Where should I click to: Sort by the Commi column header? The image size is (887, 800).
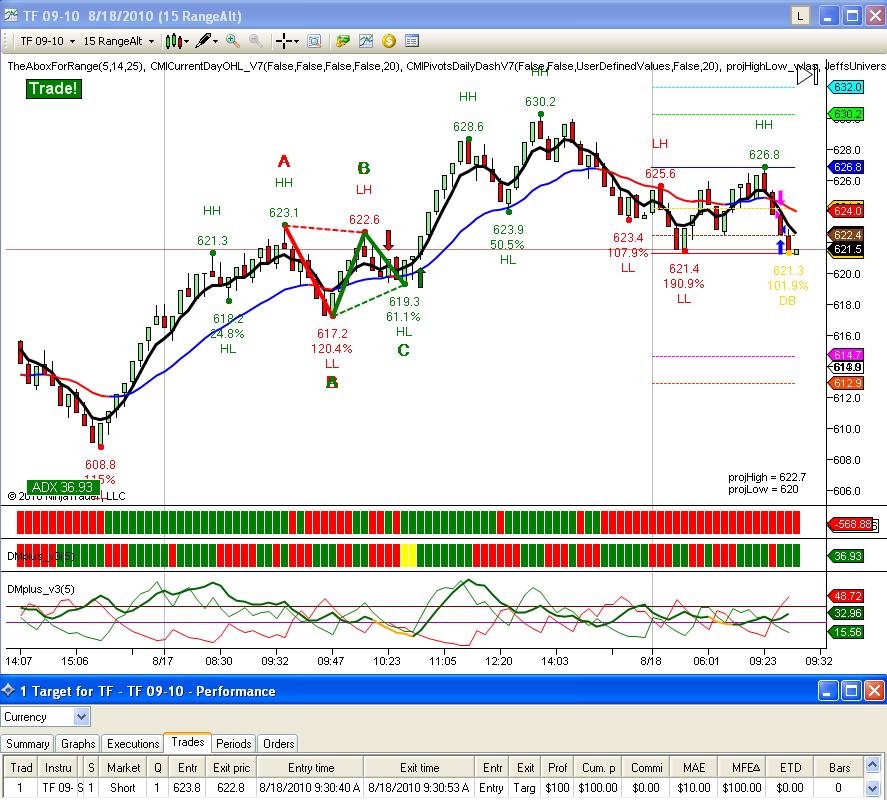tap(646, 768)
